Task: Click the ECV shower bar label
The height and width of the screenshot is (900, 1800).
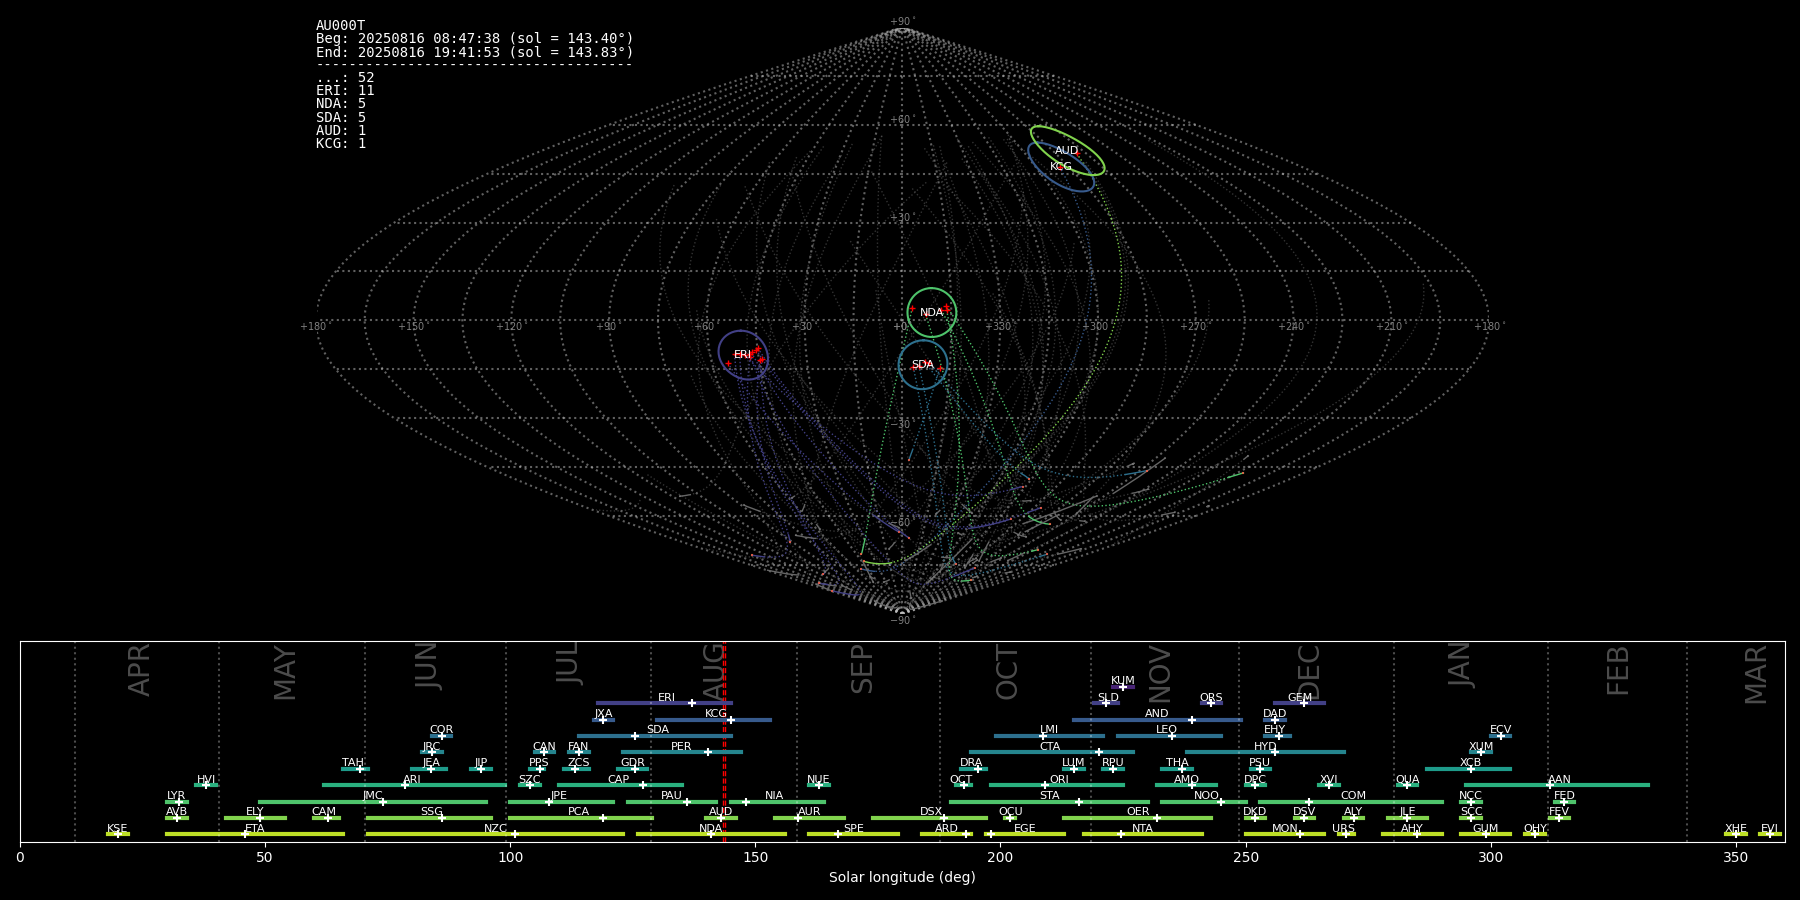Action: [1501, 730]
